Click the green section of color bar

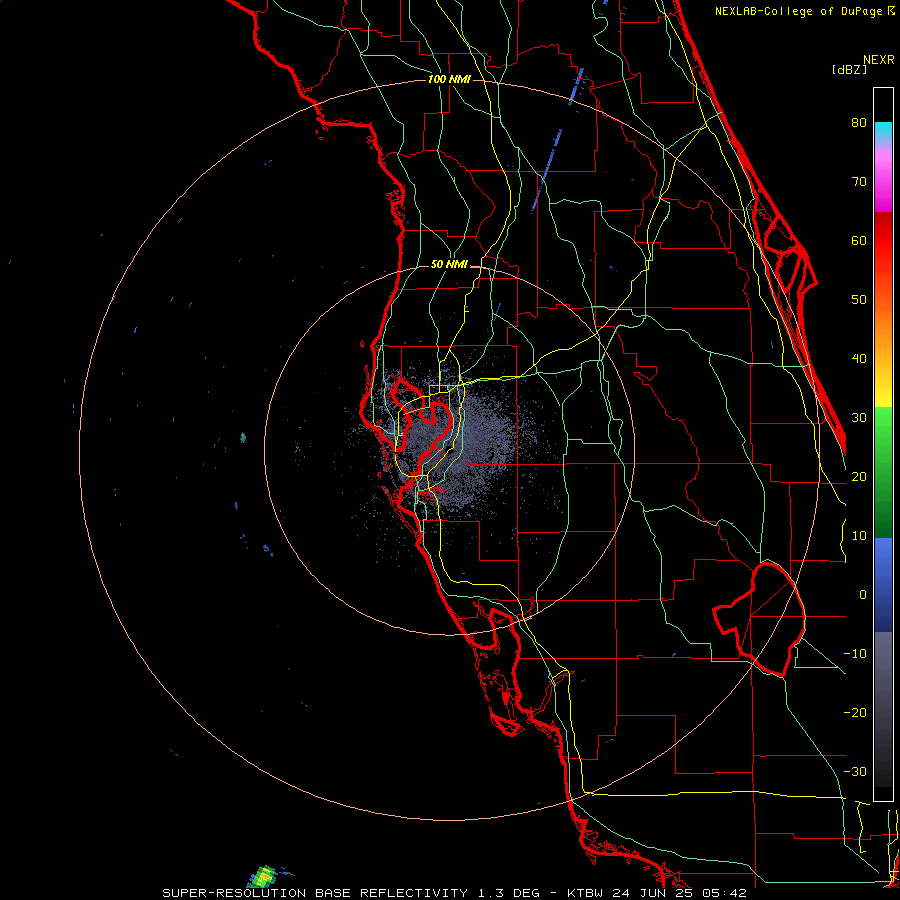tap(883, 472)
